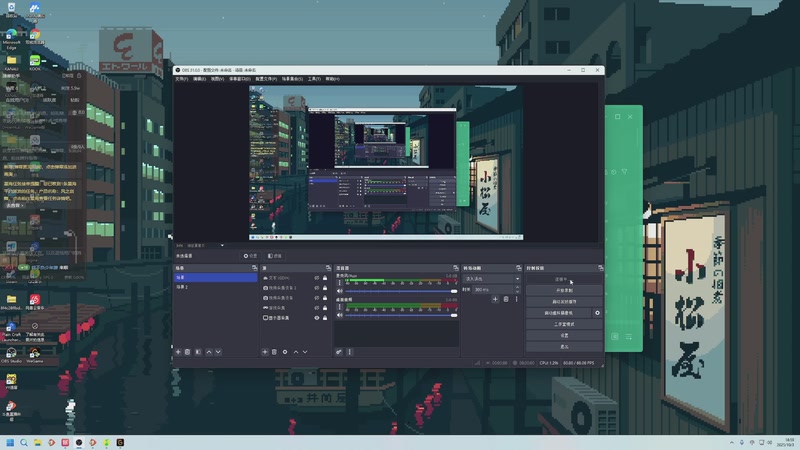This screenshot has height=450, width=800.
Task: Toggle visibility of 文本 (GDI+) source
Action: coord(317,278)
